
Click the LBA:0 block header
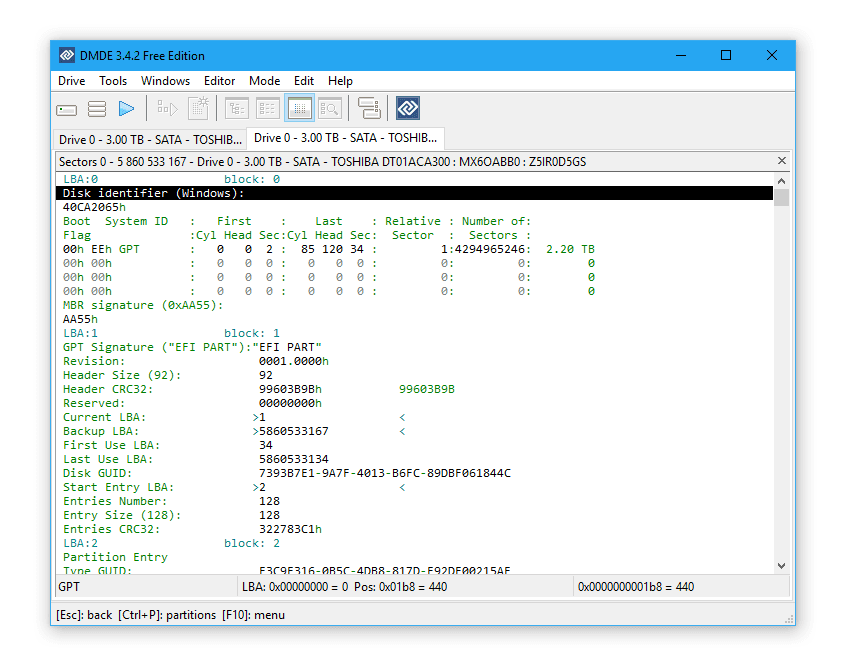pyautogui.click(x=80, y=180)
